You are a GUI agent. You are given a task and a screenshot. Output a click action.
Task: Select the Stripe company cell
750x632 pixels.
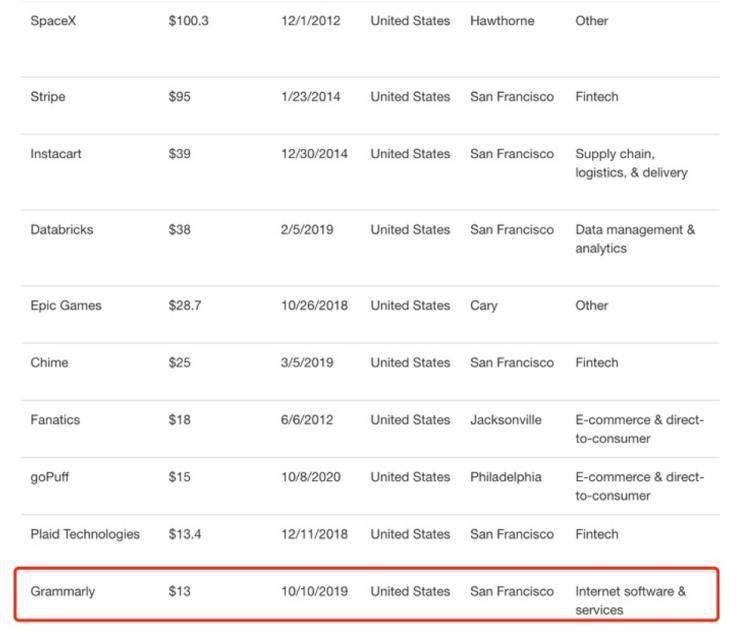pos(49,97)
